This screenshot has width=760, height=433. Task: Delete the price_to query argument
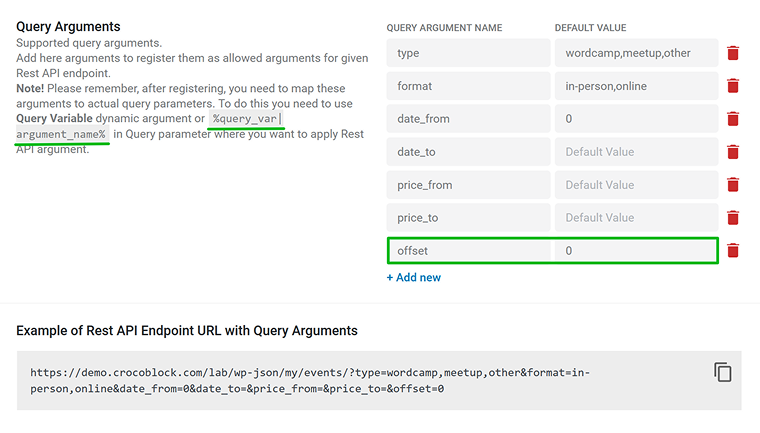point(733,218)
